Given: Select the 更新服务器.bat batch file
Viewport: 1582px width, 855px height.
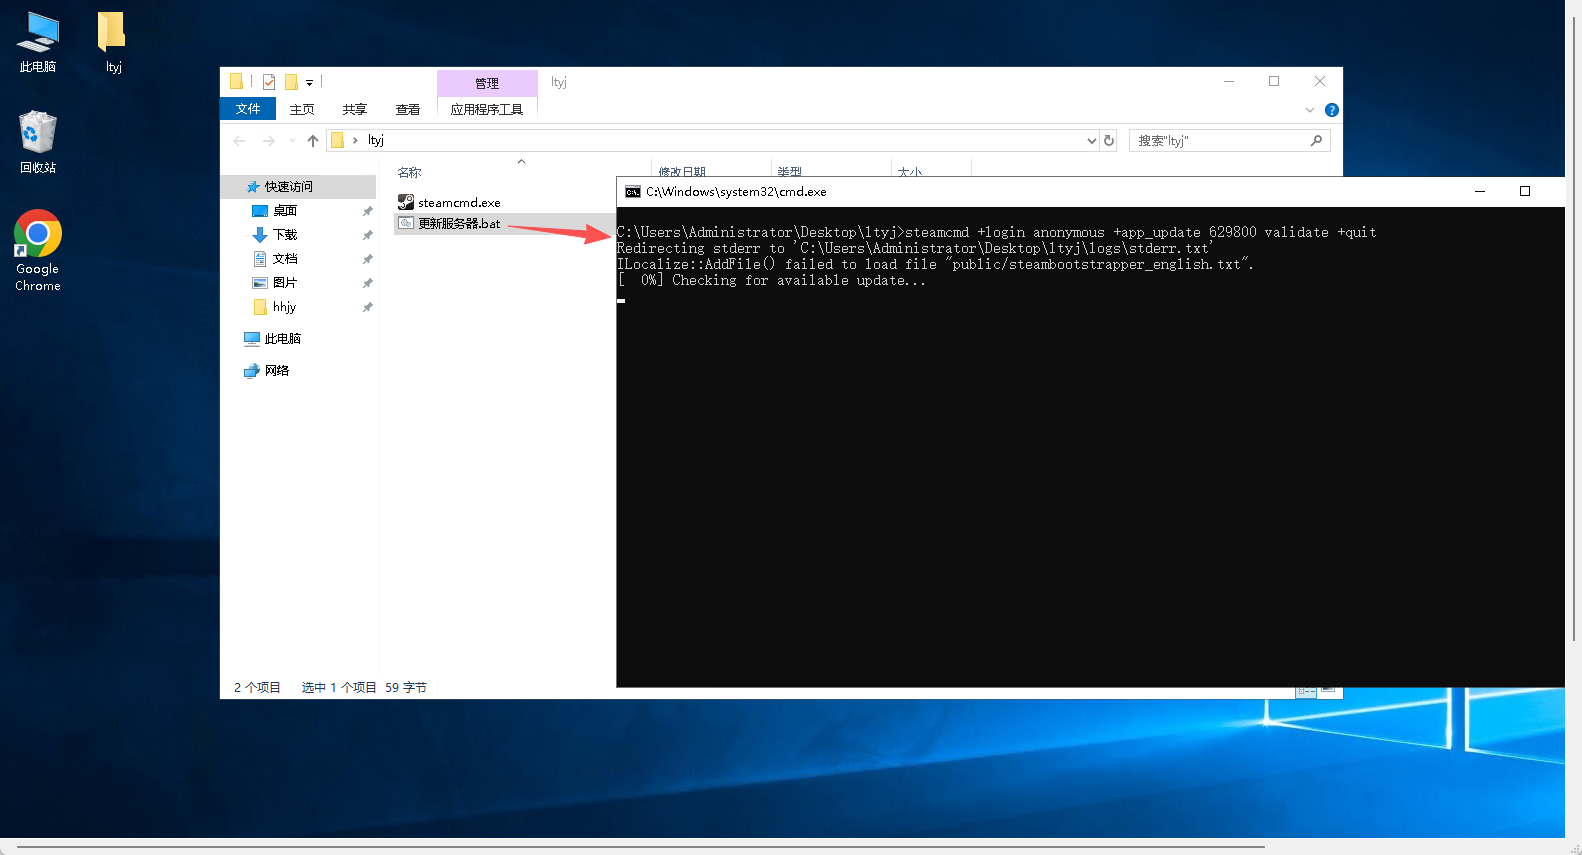Looking at the screenshot, I should pos(458,224).
